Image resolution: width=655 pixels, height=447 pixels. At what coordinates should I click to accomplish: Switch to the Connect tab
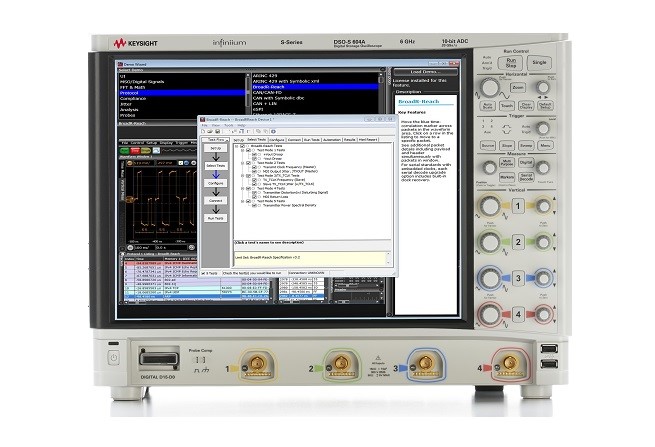click(294, 140)
